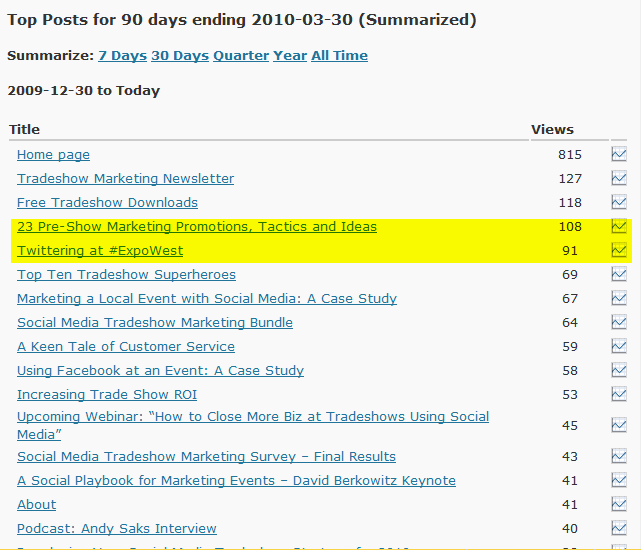Click chart icon in Twittering at #ExpoWest row

[x=619, y=250]
